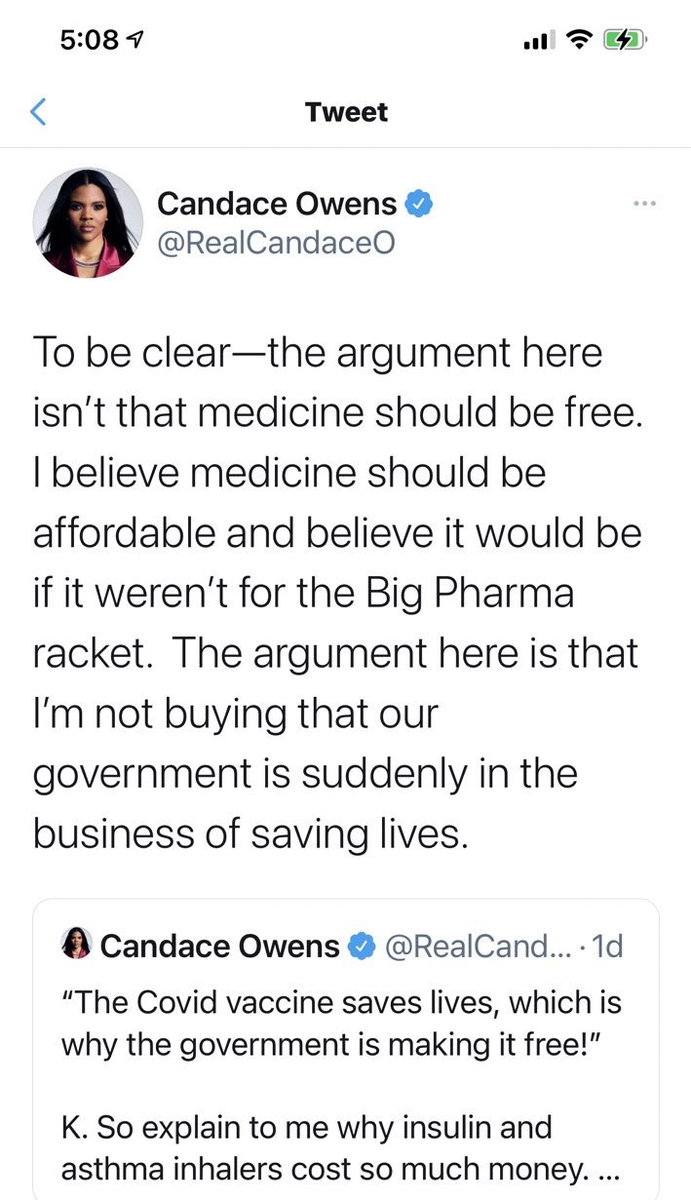Tap the cellular signal bars icon
691x1200 pixels.
(538, 41)
